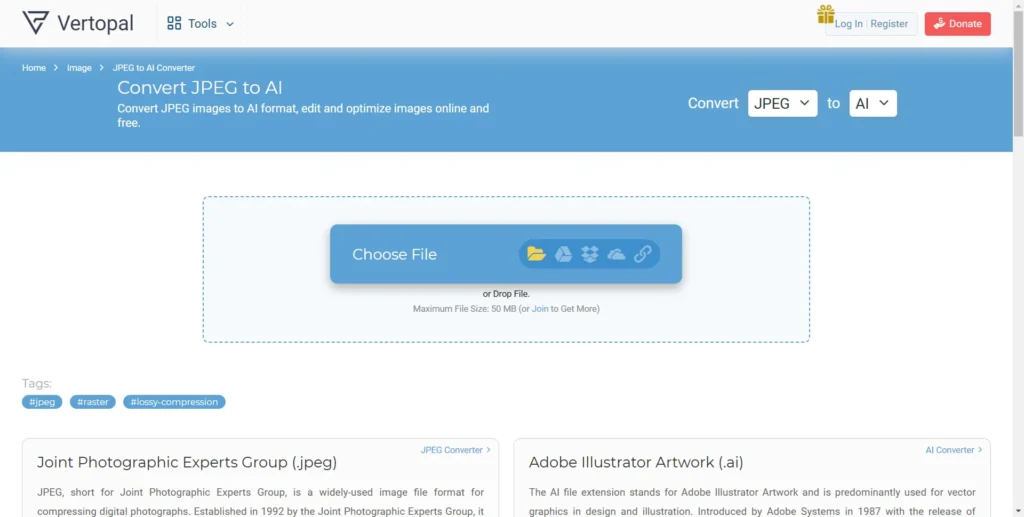Go to Home breadcrumb
The width and height of the screenshot is (1024, 517).
(34, 68)
